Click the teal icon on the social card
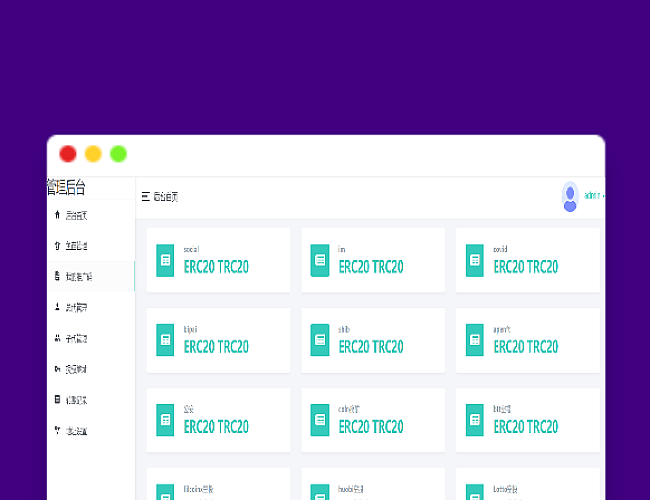Viewport: 650px width, 500px height. pyautogui.click(x=165, y=260)
